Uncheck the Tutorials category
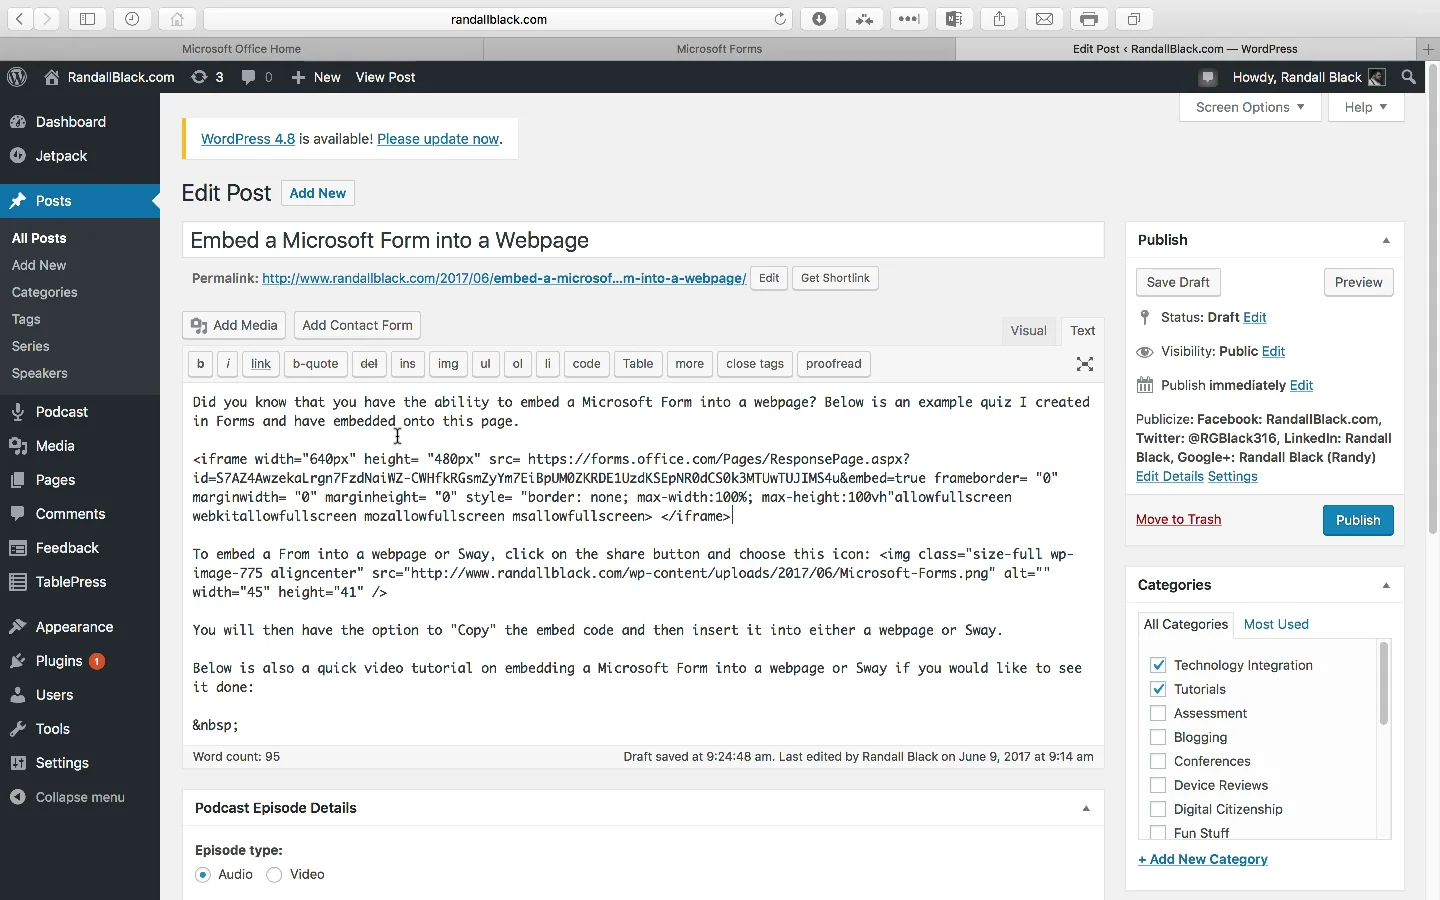 [1158, 689]
